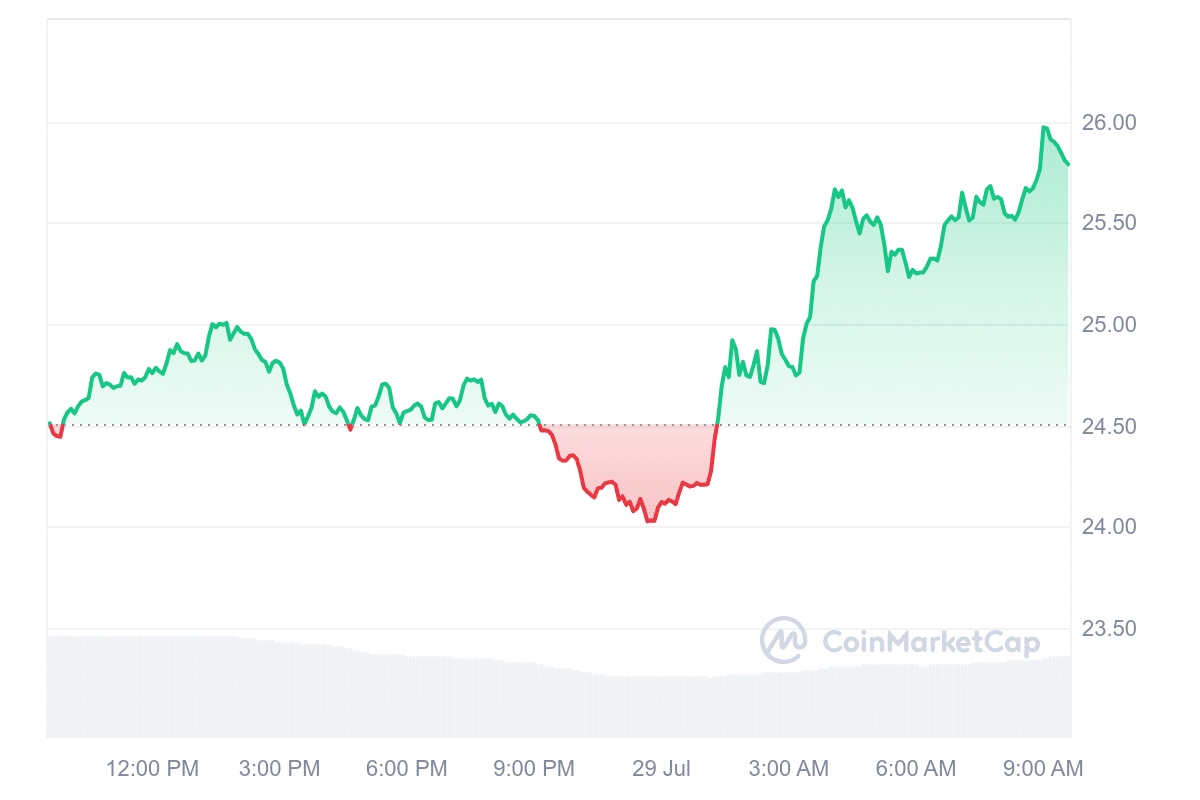Click the 25.50 price axis label
Screen dimensions: 1200x800
[1109, 223]
